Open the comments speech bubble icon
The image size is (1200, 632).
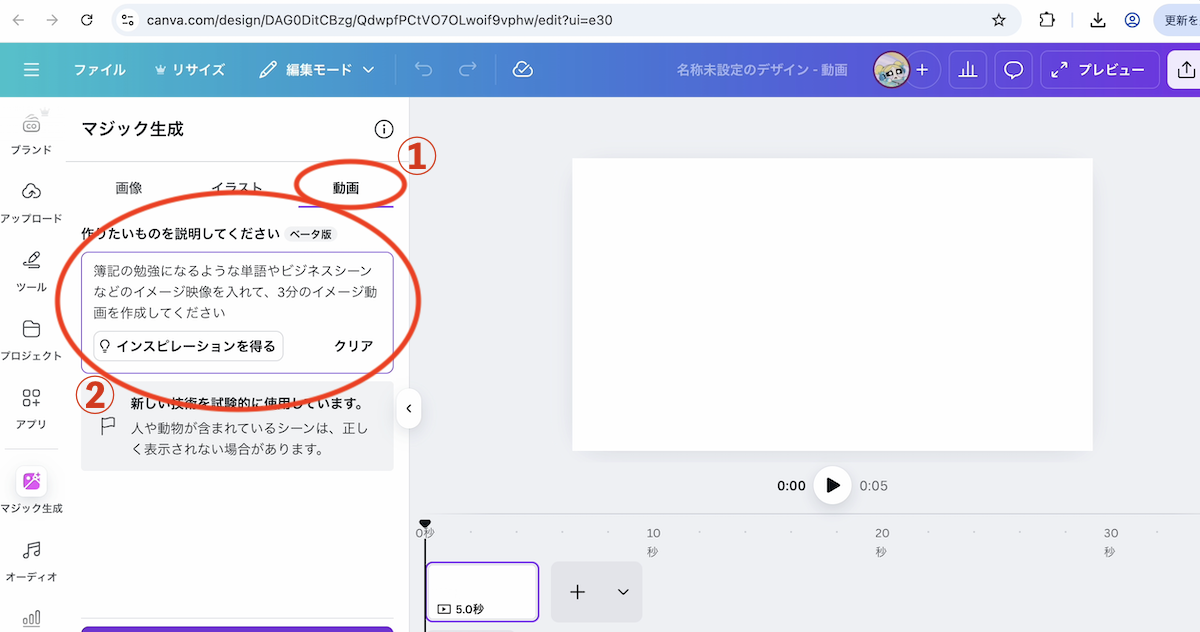(1013, 70)
